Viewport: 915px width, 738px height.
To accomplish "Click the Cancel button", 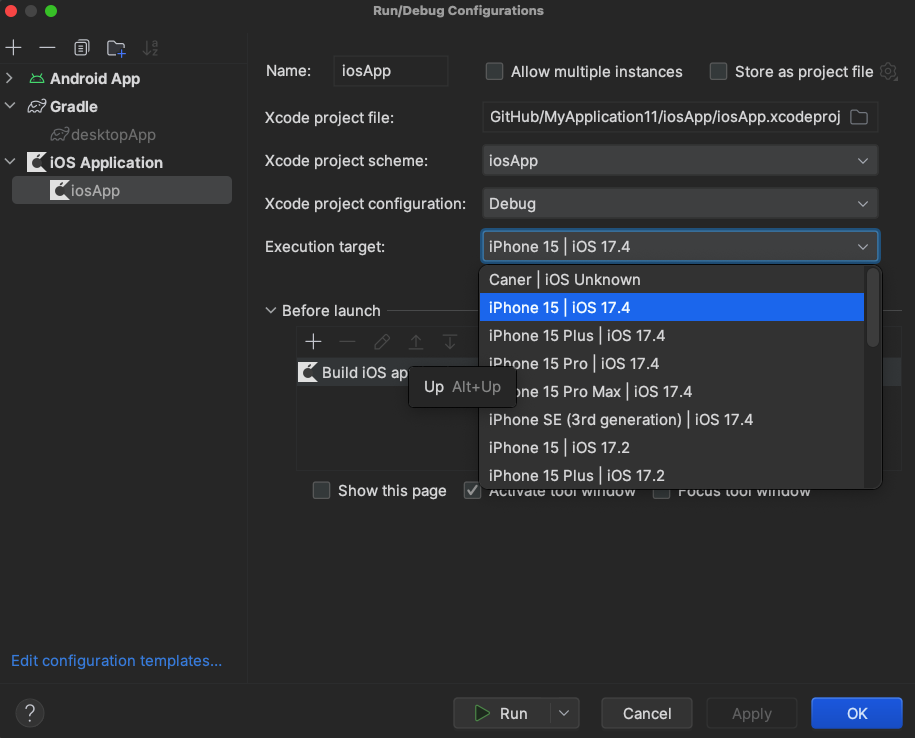I will point(647,713).
